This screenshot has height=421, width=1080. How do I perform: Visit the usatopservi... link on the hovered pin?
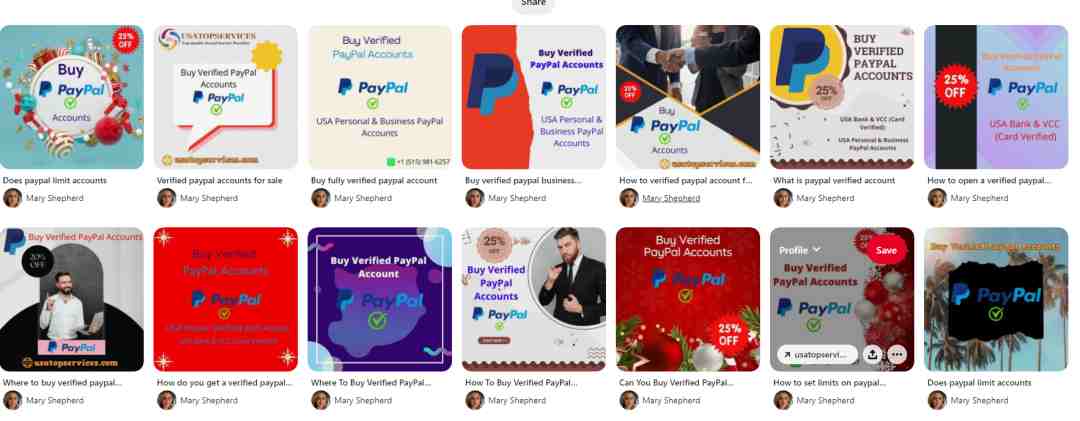point(818,354)
